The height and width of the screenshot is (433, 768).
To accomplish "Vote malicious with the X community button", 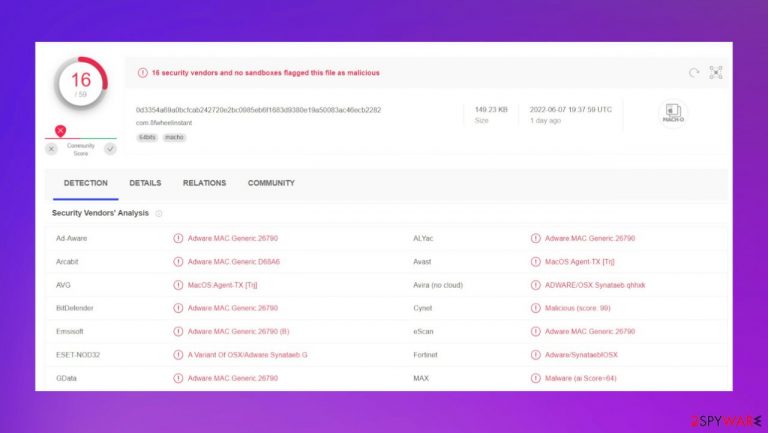I will coord(51,149).
